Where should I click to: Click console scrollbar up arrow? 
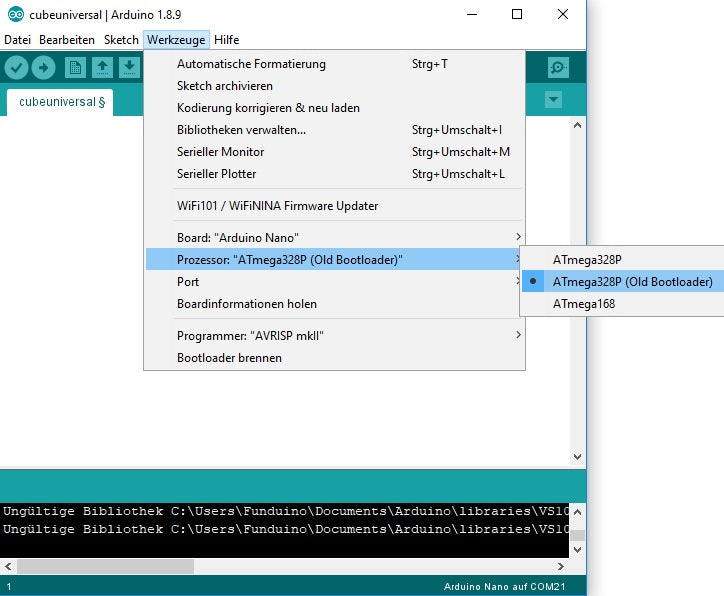pyautogui.click(x=577, y=512)
